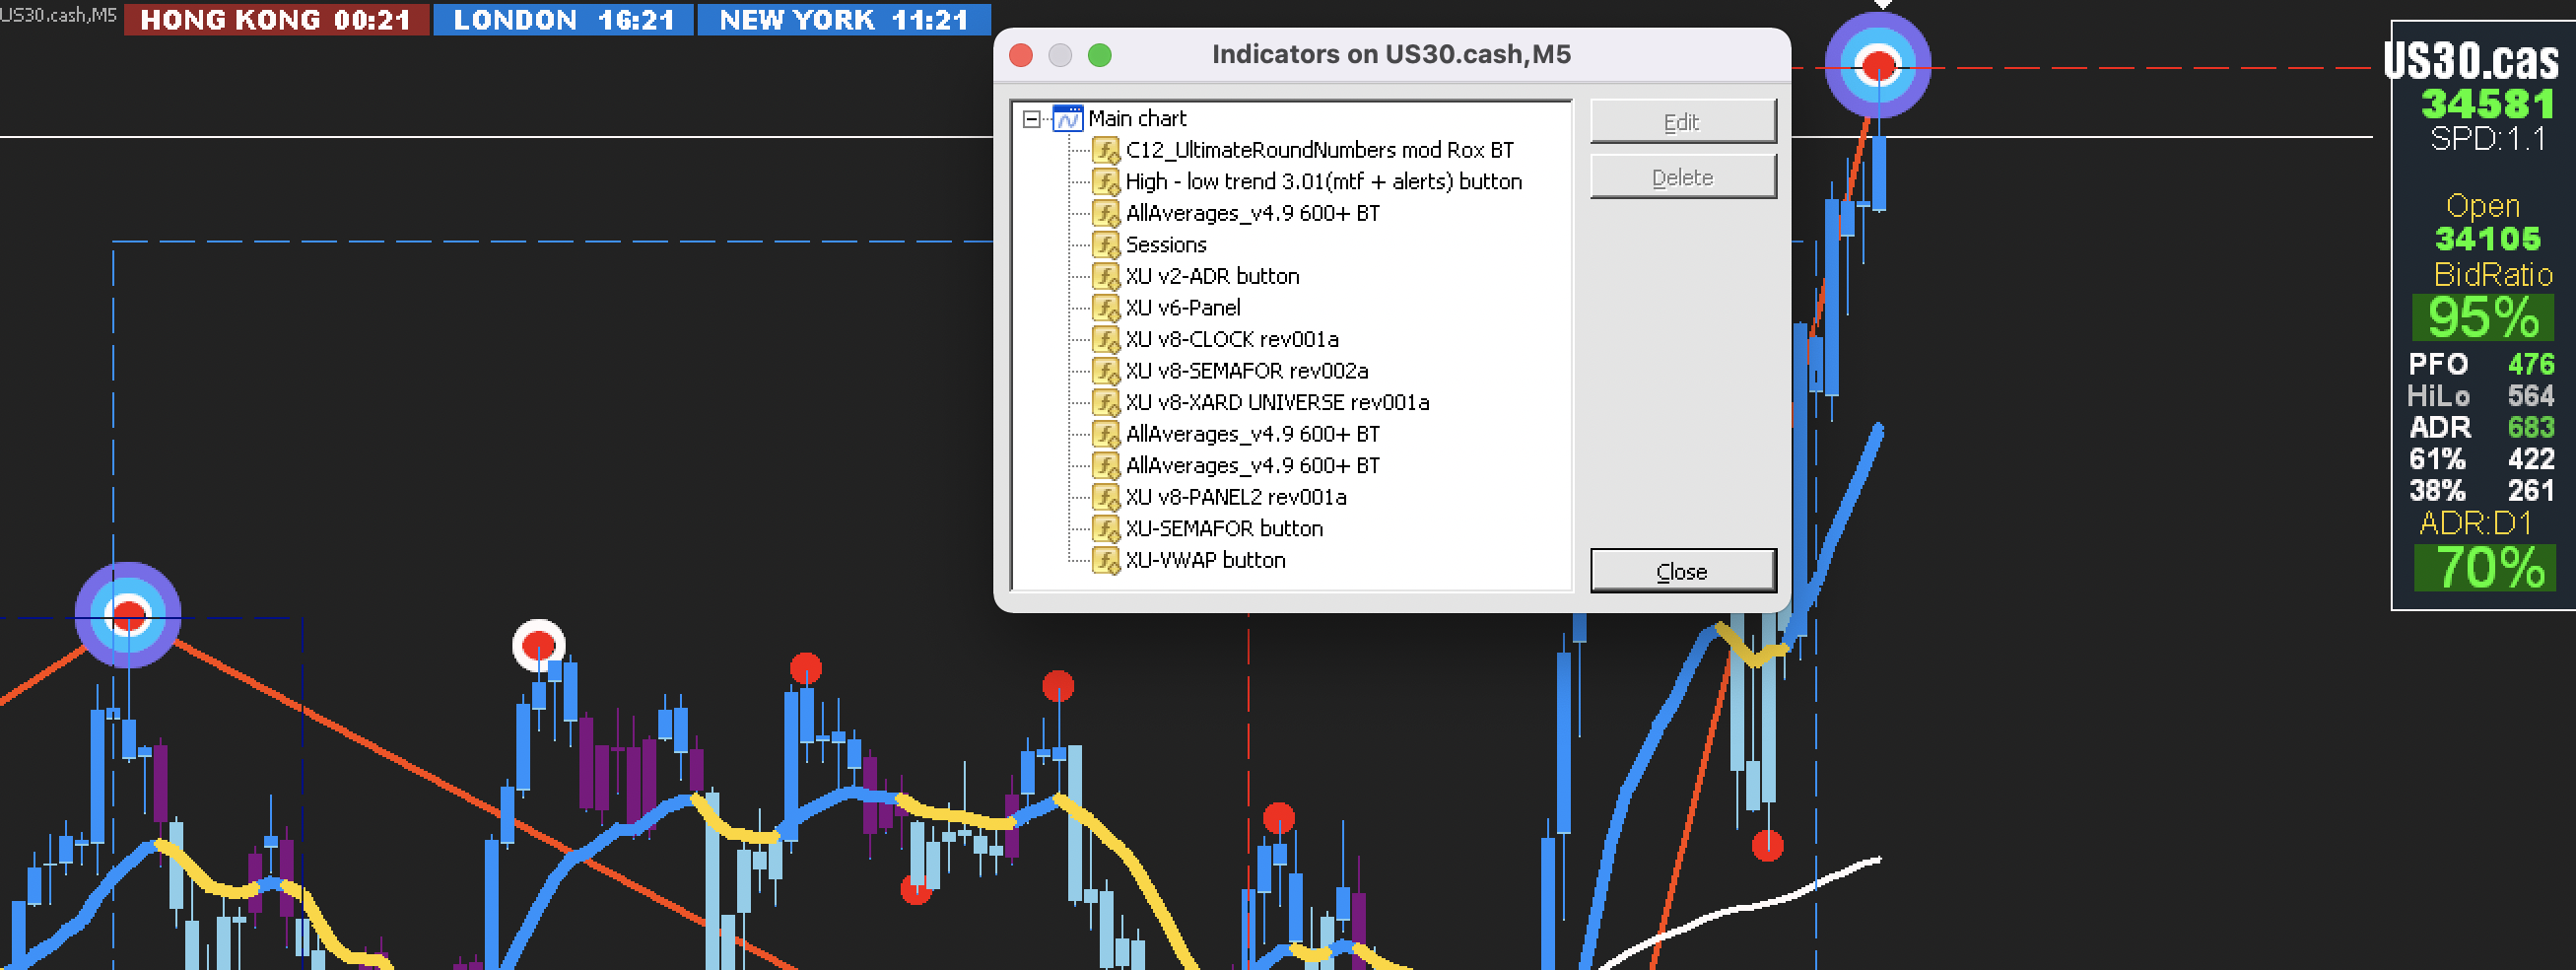The width and height of the screenshot is (2576, 970).
Task: Click XU v6-Panel indicator icon
Action: click(x=1105, y=308)
